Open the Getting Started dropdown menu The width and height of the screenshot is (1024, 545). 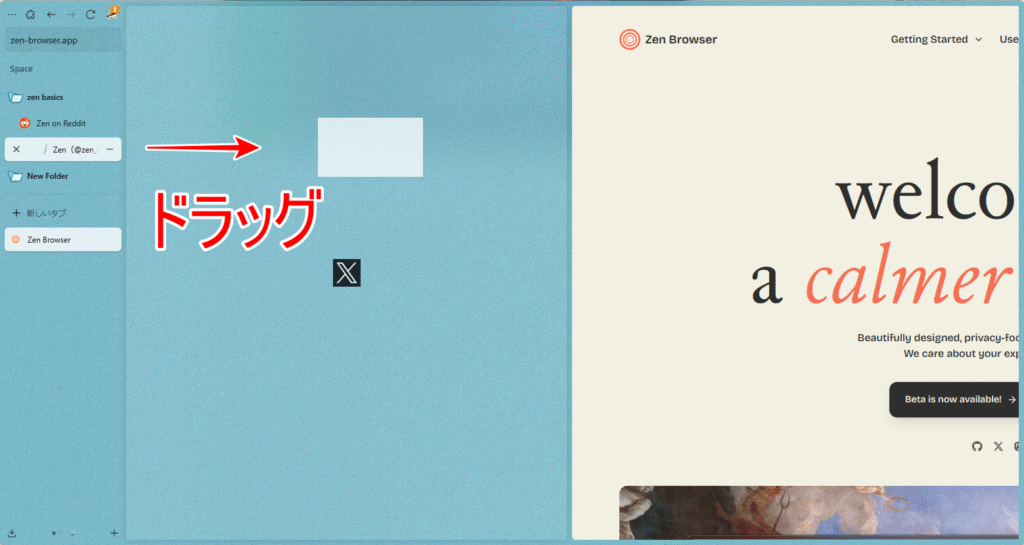coord(936,39)
